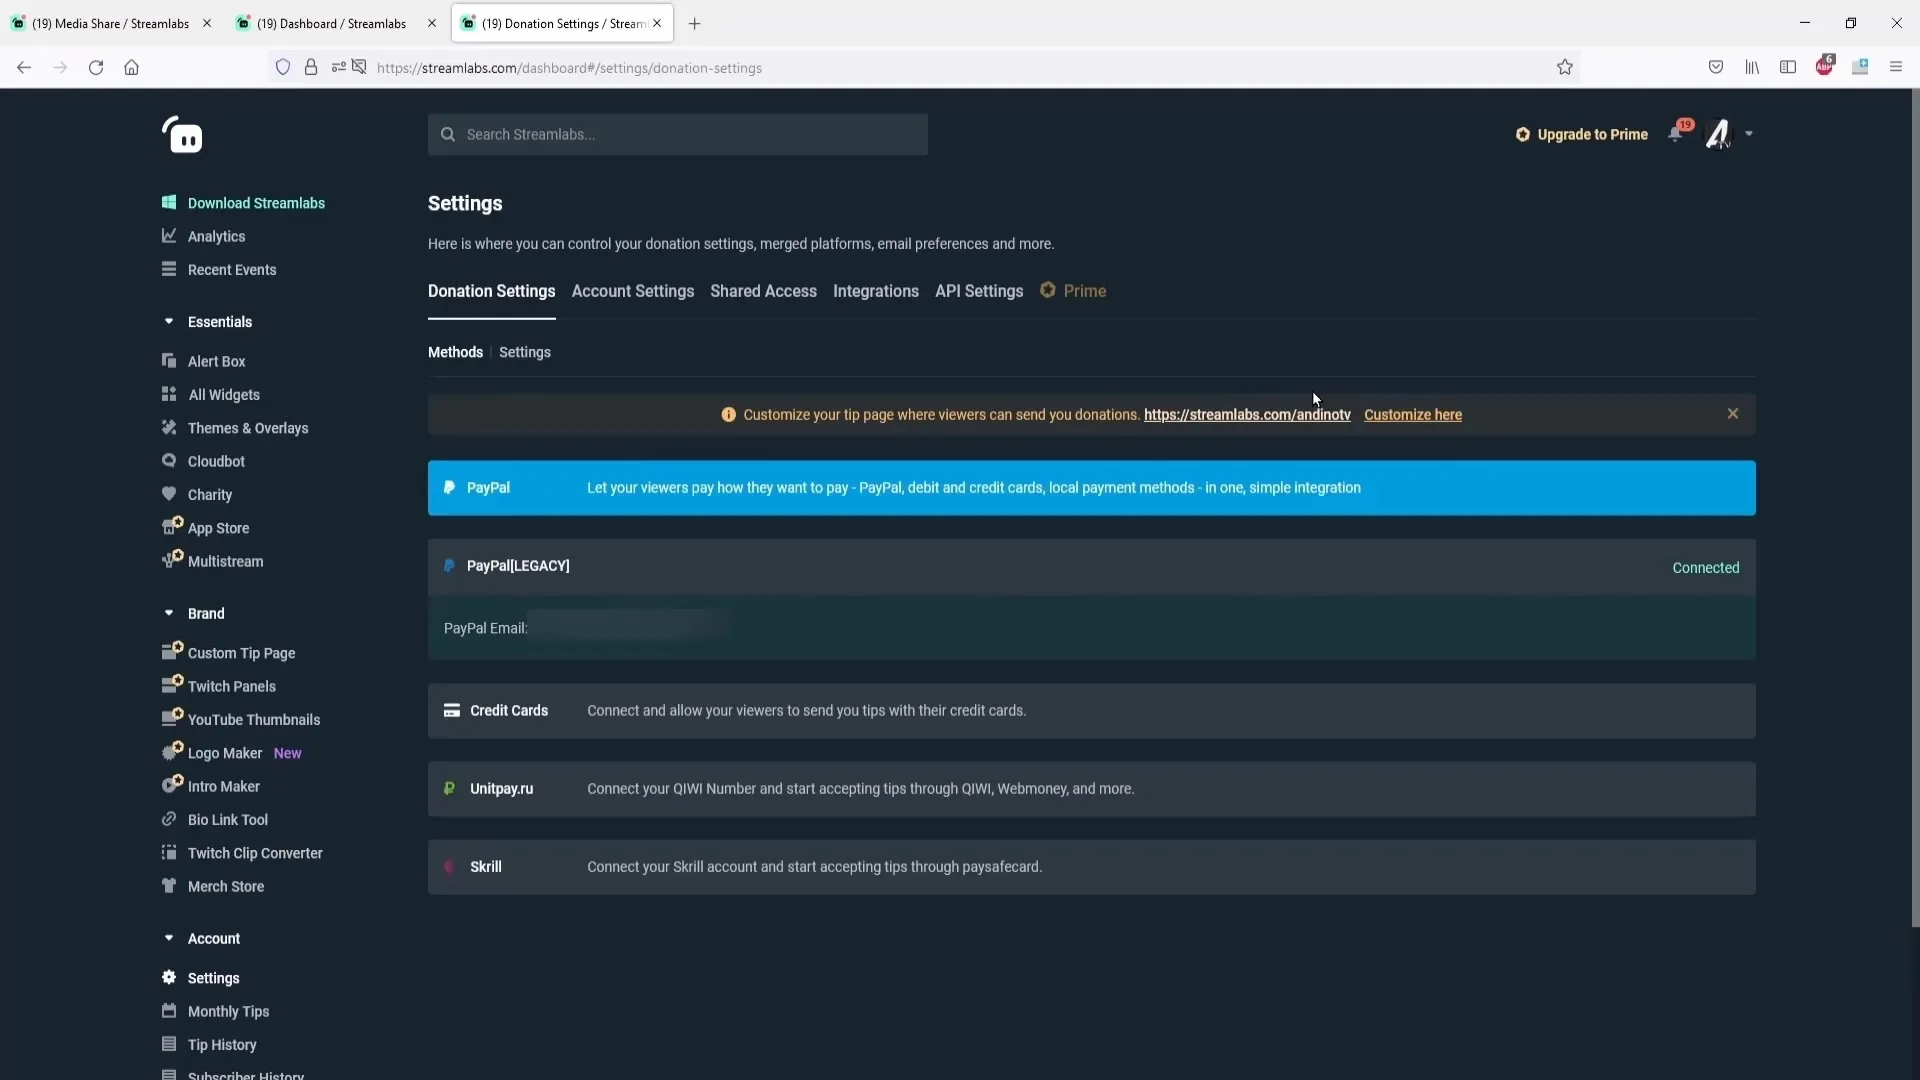Screen dimensions: 1920x1080
Task: Click the notification bell icon
Action: pyautogui.click(x=1676, y=133)
